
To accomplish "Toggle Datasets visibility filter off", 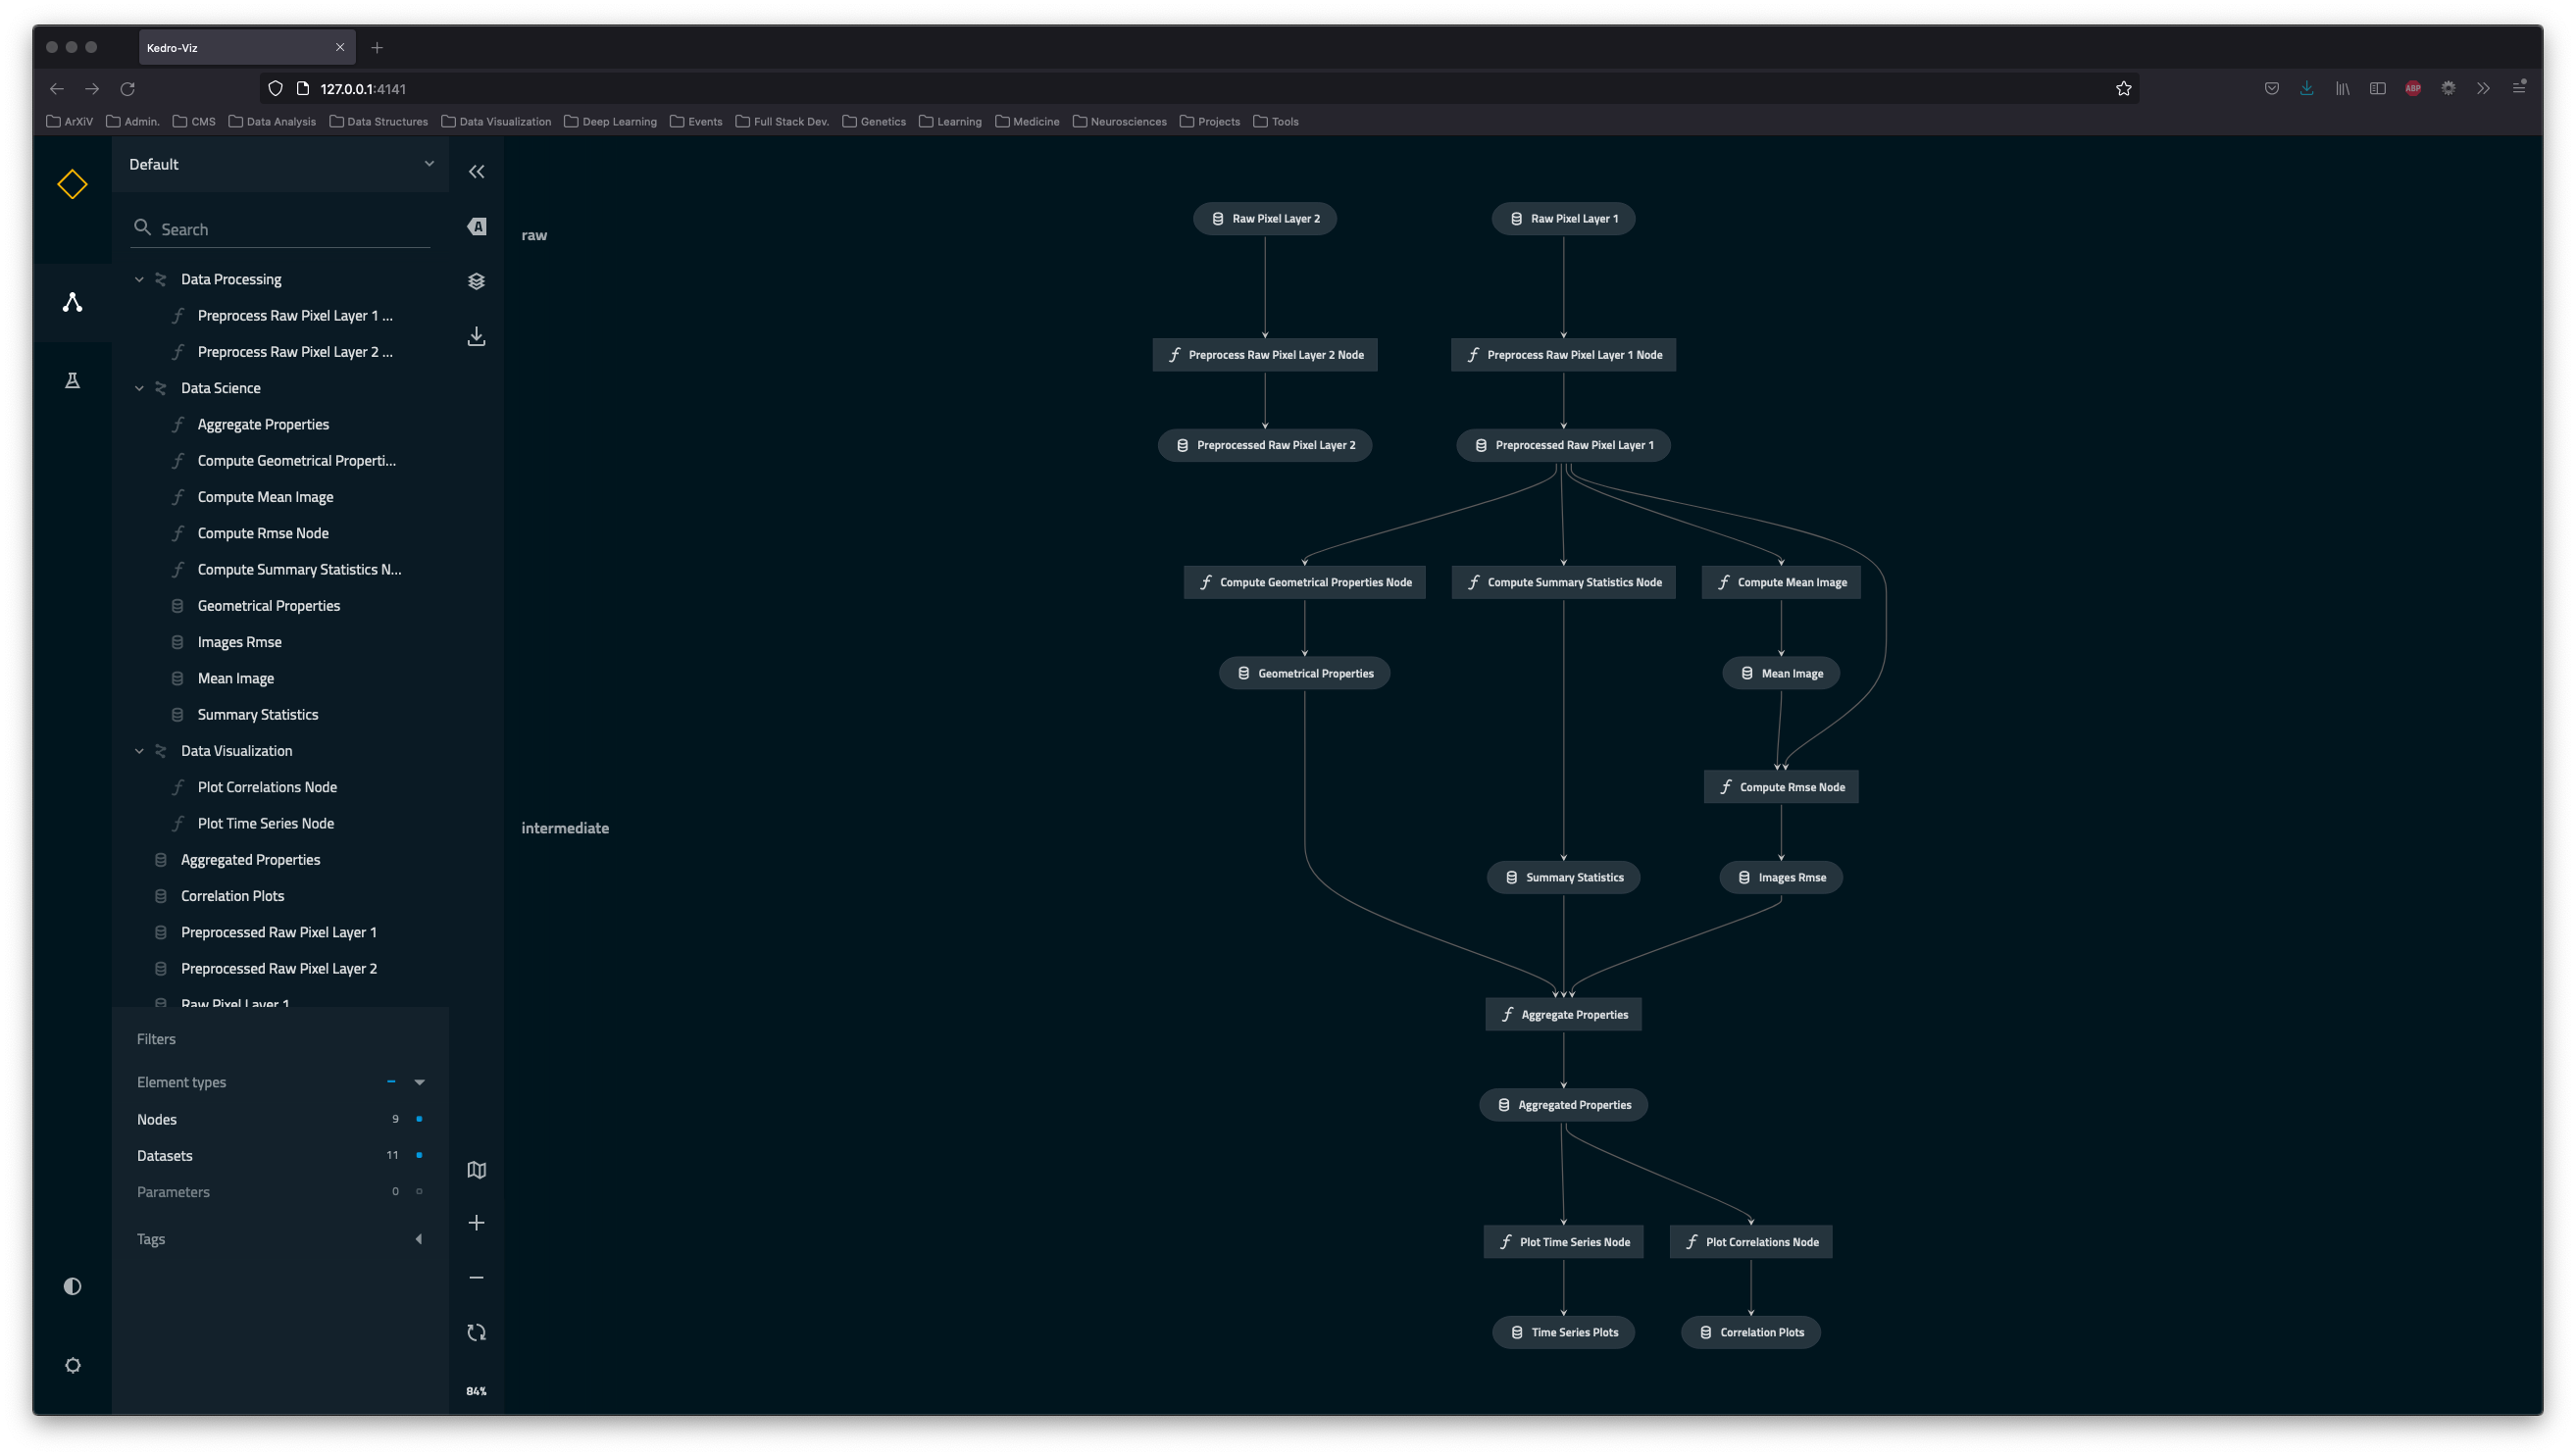I will pos(420,1155).
